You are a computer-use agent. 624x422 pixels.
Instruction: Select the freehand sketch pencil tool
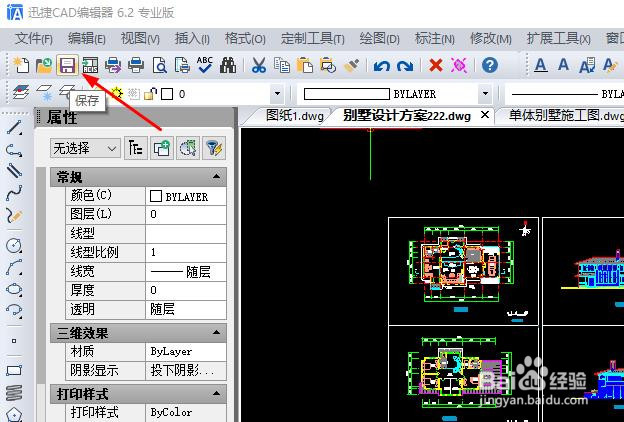click(x=14, y=215)
